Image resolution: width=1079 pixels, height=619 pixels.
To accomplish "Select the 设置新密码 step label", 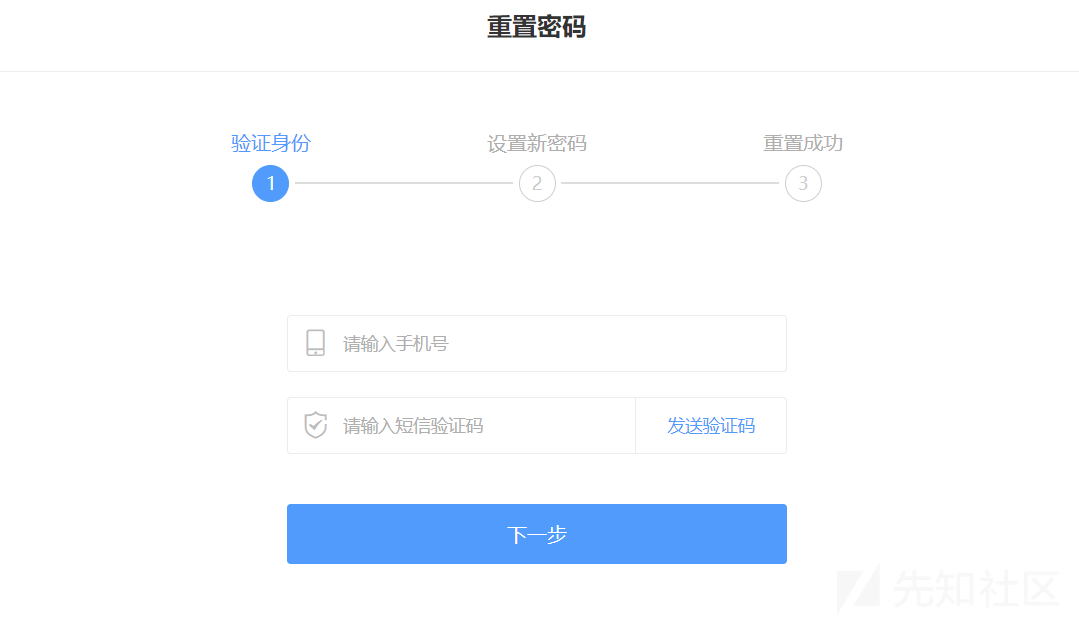I will point(537,143).
